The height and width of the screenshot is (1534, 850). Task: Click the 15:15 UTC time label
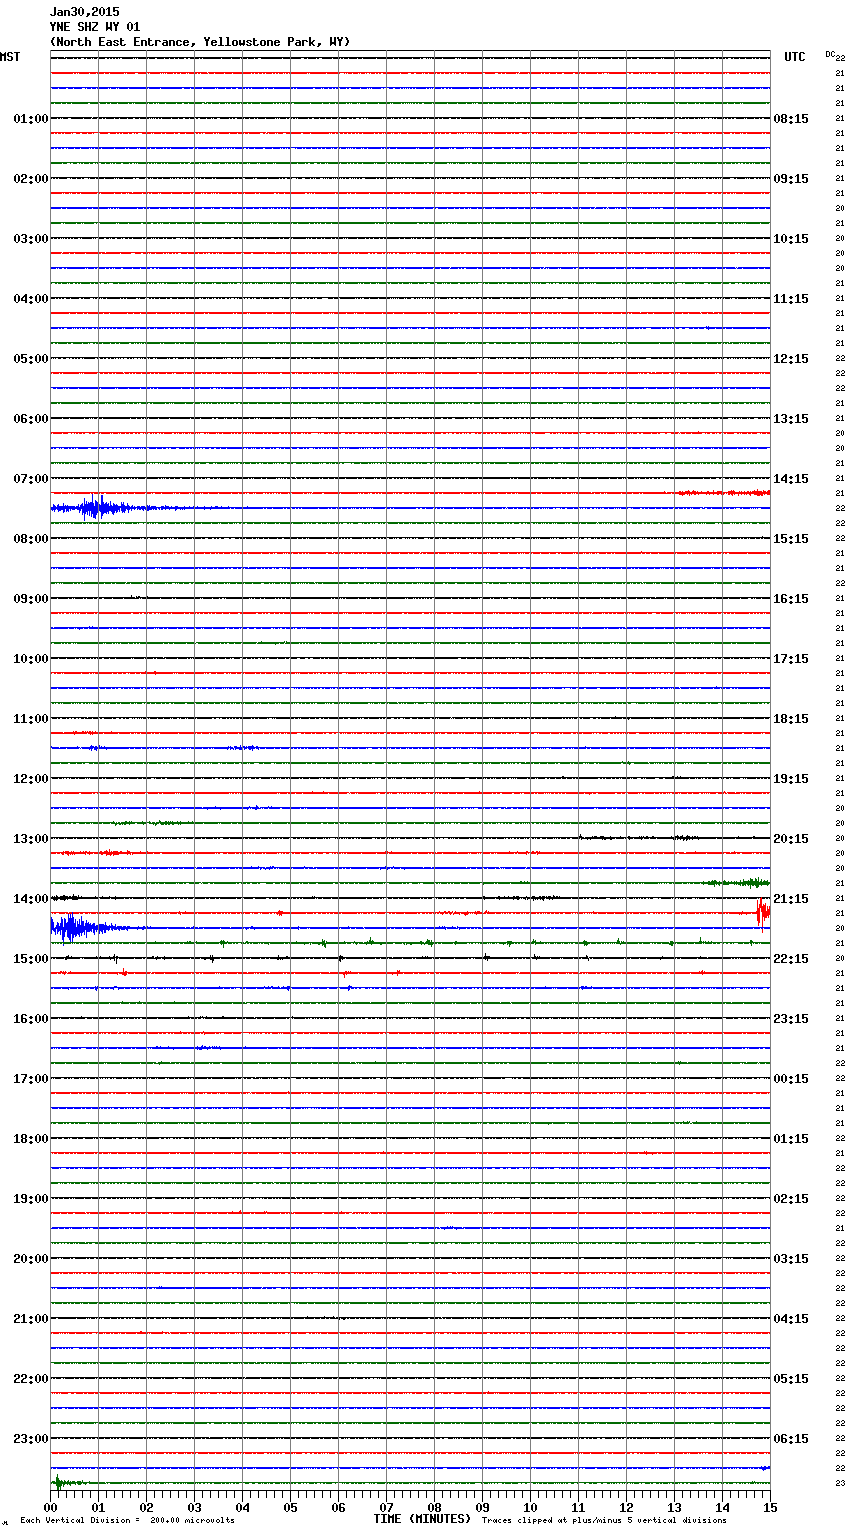coord(791,539)
